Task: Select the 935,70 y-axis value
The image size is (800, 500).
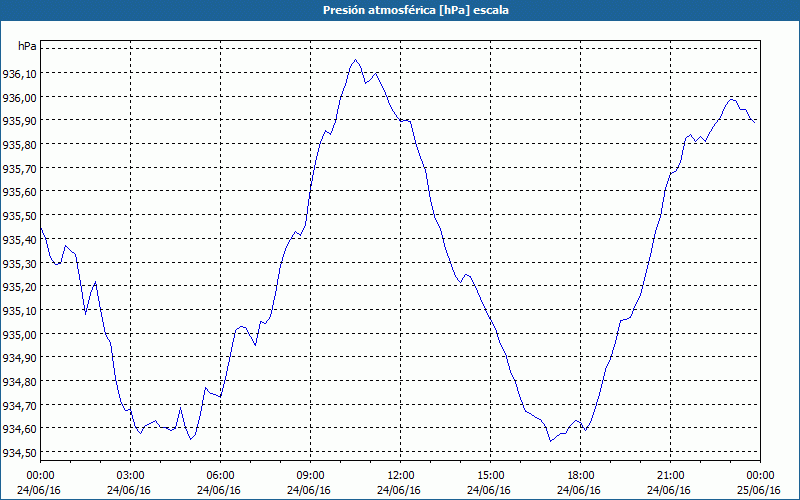Action: pyautogui.click(x=19, y=168)
